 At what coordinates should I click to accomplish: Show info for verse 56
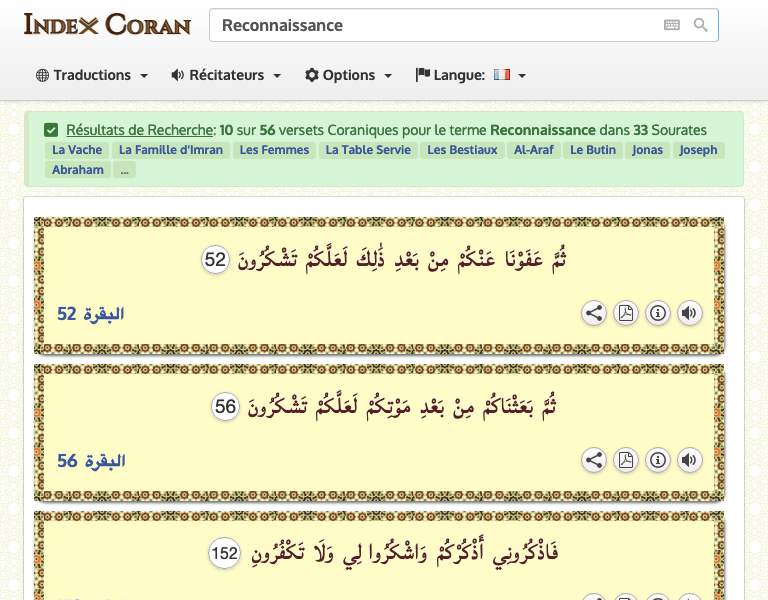click(x=658, y=460)
